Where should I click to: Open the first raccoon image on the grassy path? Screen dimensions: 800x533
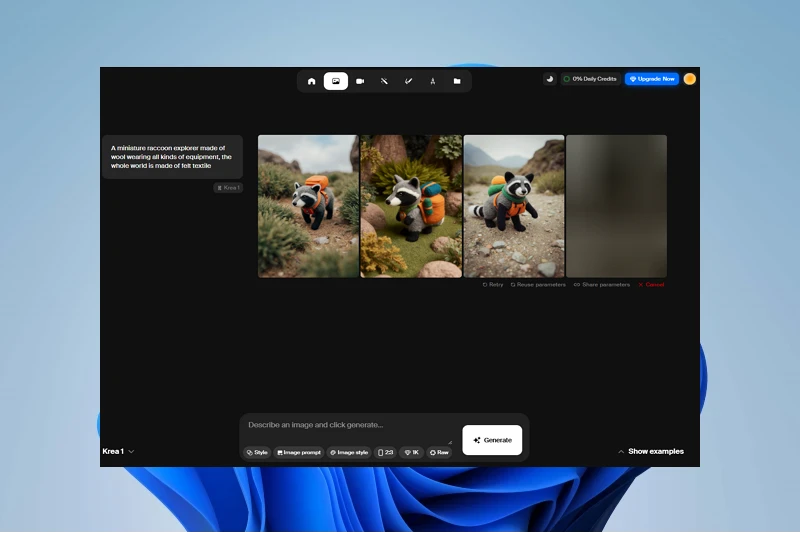[x=308, y=206]
